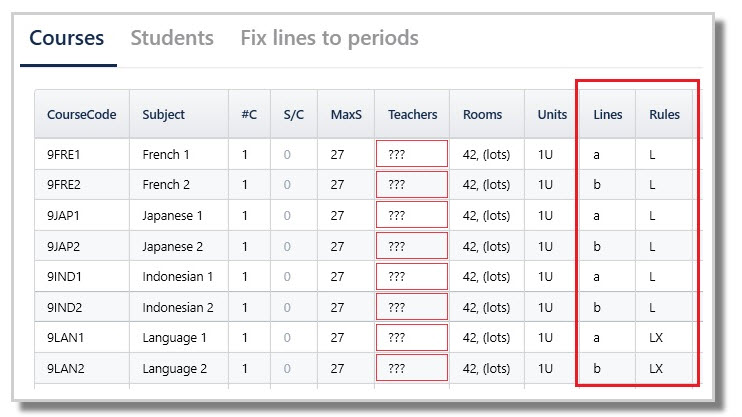Click the MaxS column header

346,115
